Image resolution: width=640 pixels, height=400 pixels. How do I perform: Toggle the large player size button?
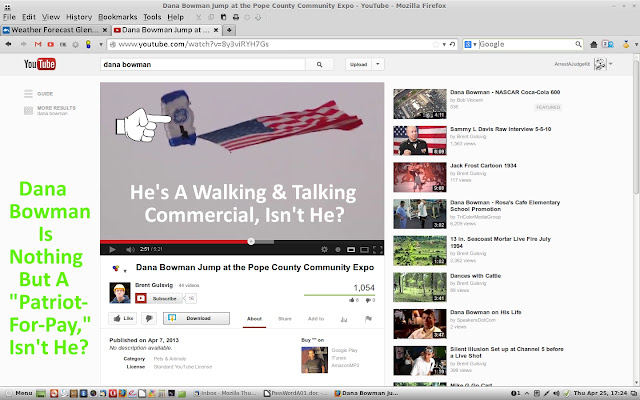click(x=364, y=249)
